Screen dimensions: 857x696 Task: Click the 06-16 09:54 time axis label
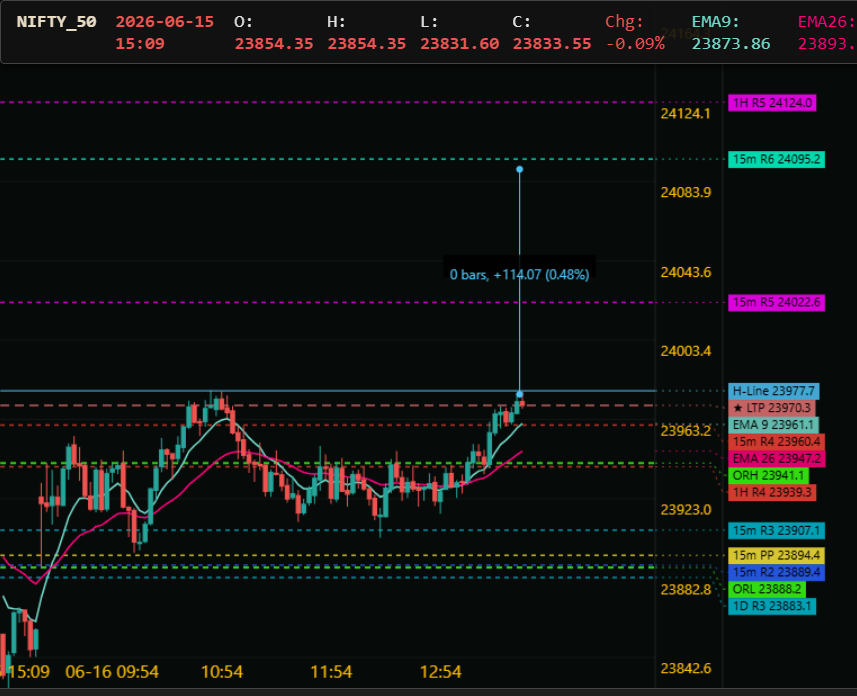(112, 671)
